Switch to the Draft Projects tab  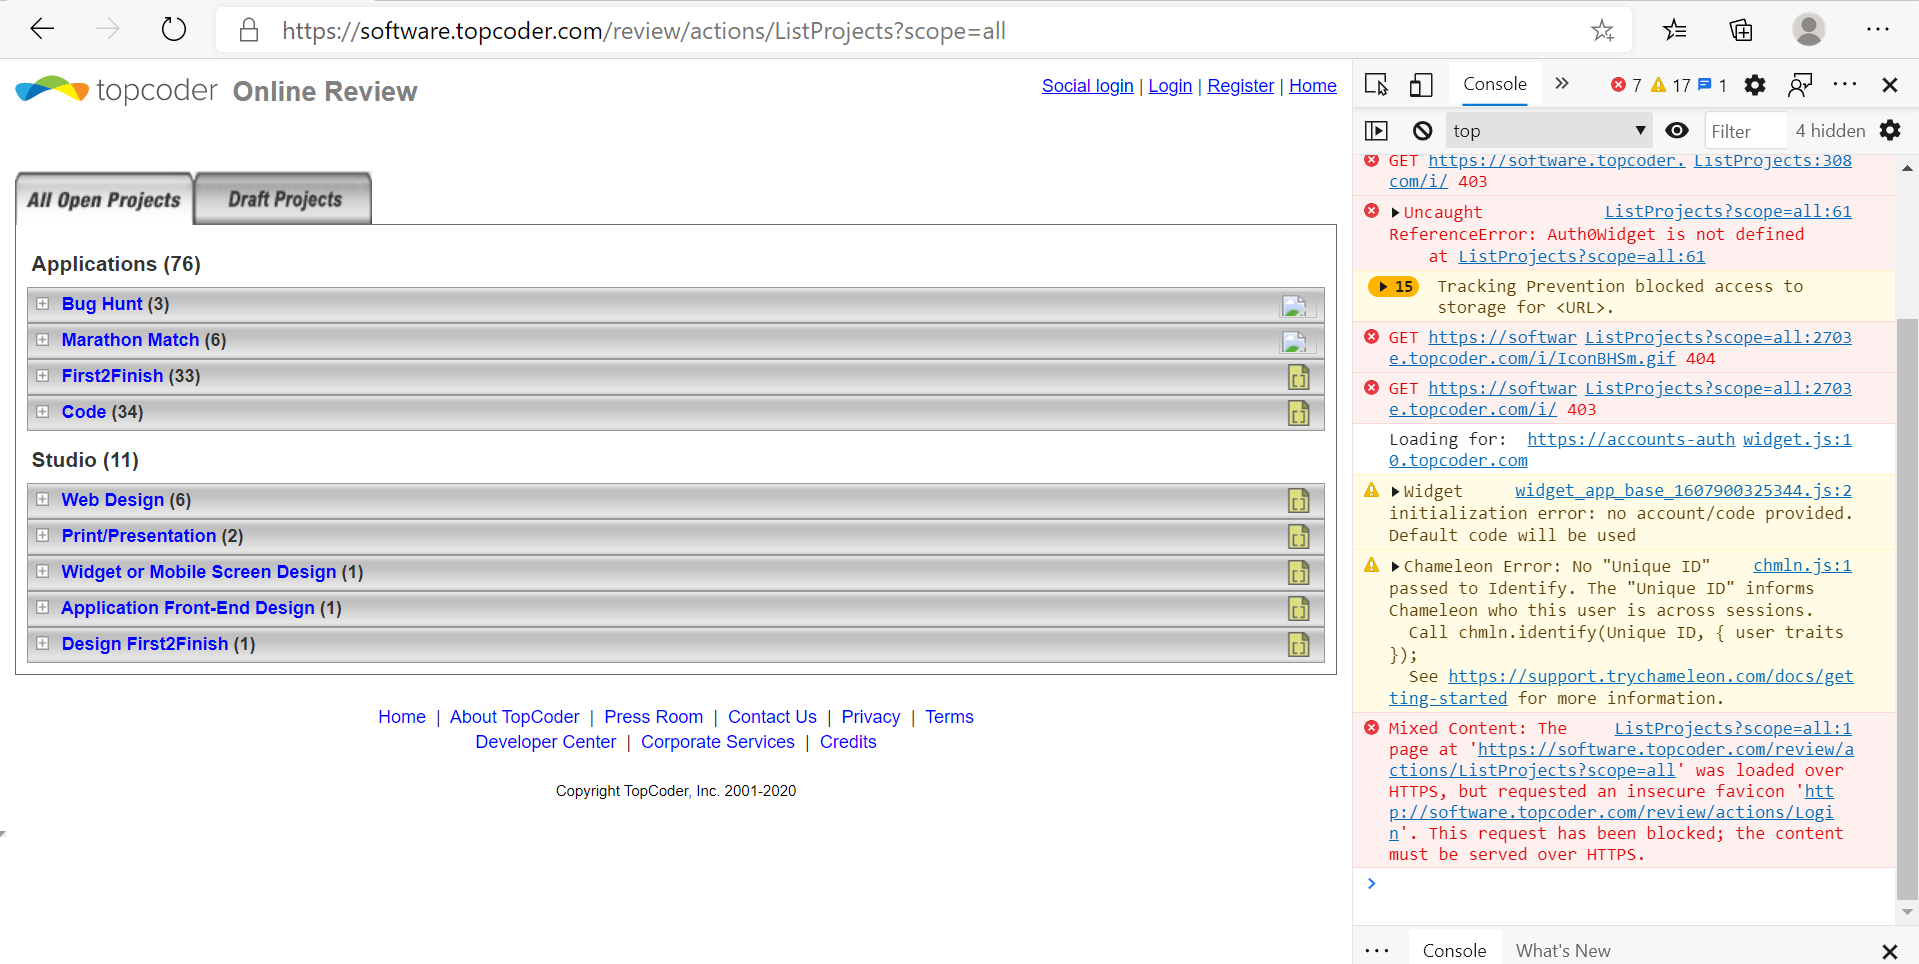coord(281,198)
